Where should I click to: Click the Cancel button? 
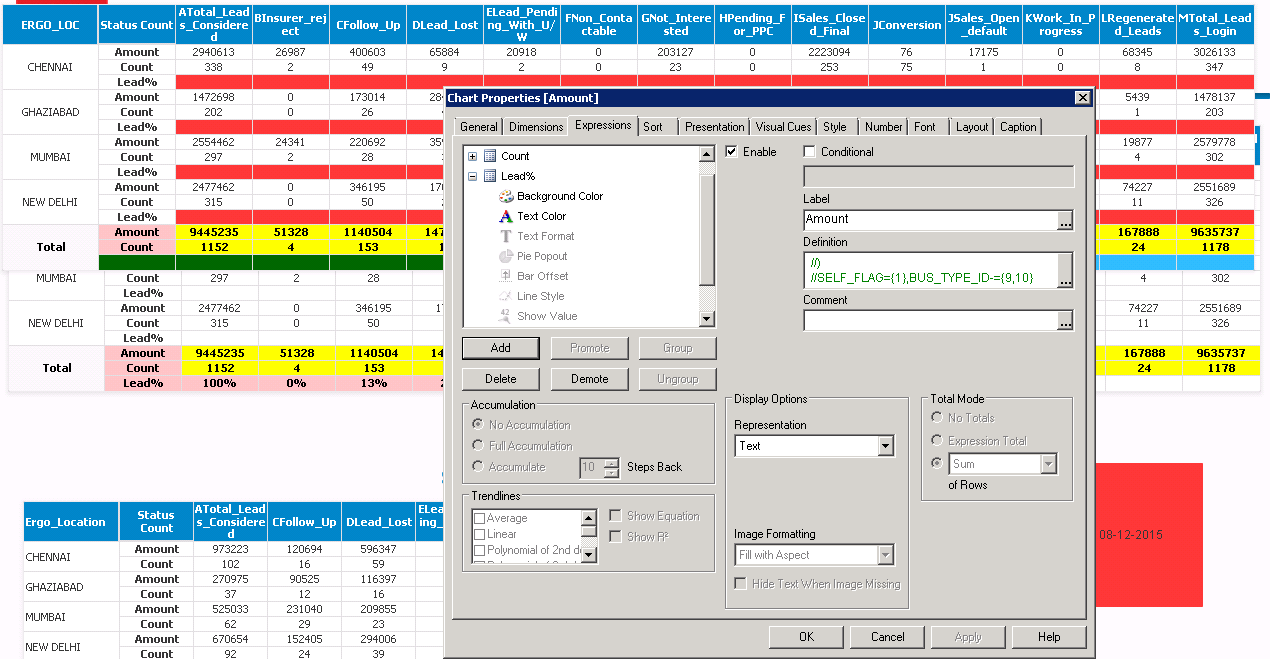(x=888, y=637)
